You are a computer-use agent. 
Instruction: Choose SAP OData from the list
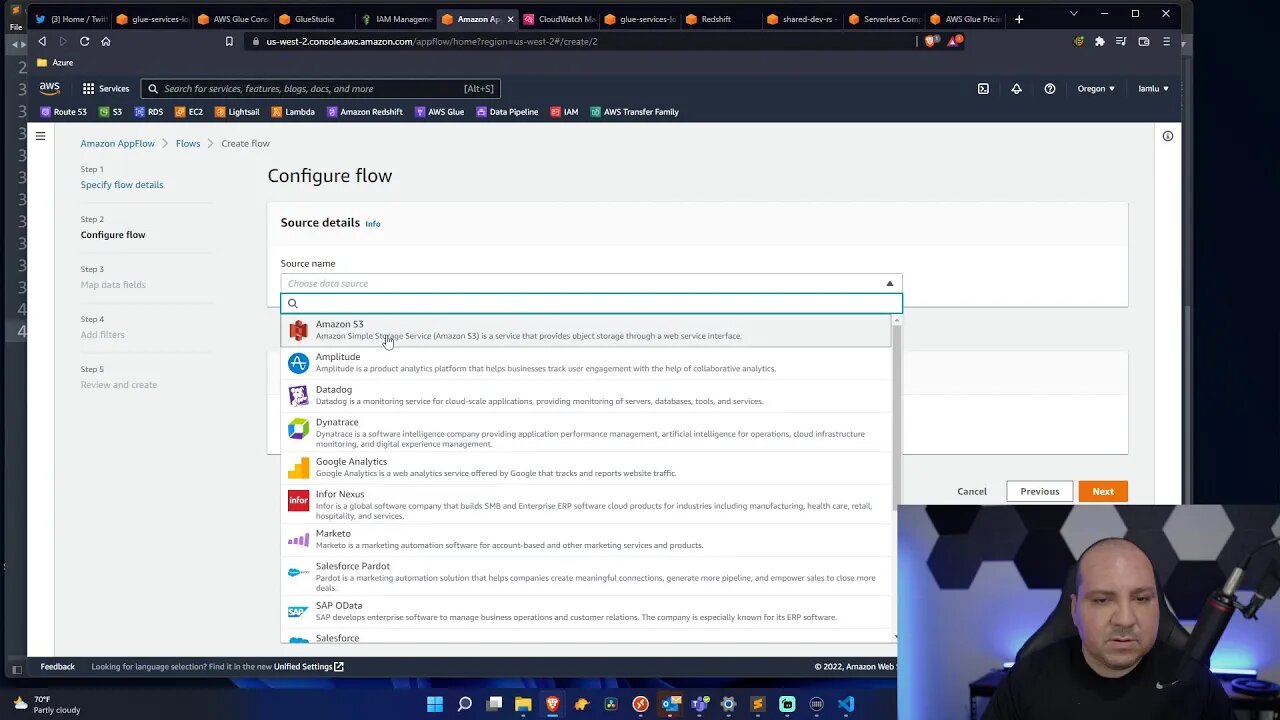586,611
